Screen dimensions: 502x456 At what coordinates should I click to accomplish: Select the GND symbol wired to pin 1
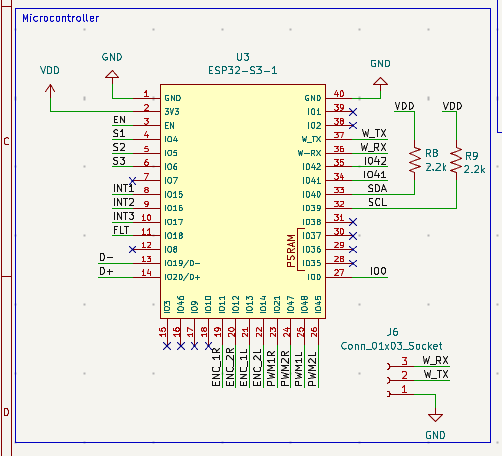point(112,74)
